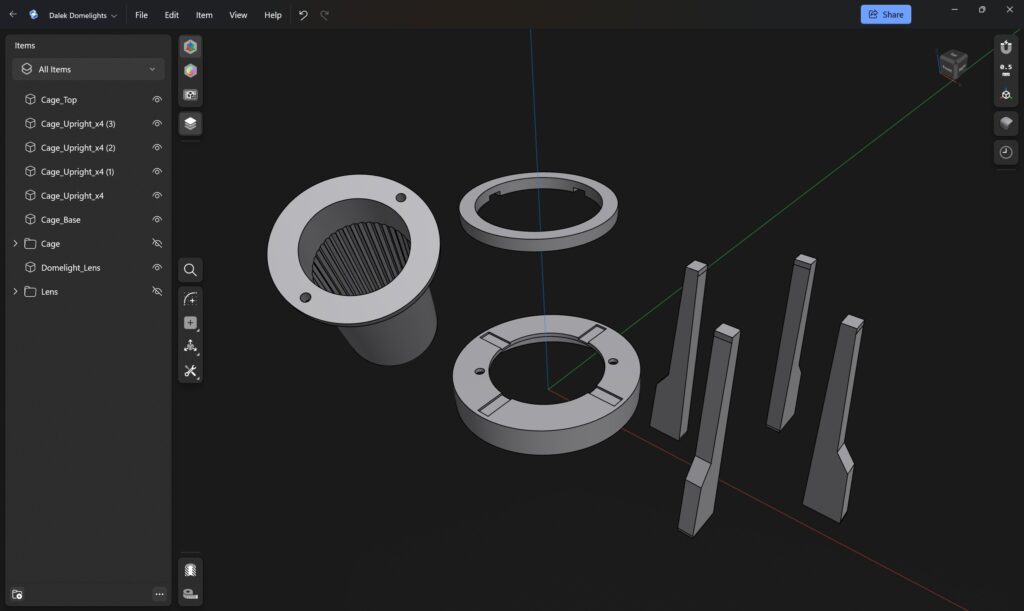Open the All Items filter dropdown
The image size is (1024, 611).
[x=88, y=69]
